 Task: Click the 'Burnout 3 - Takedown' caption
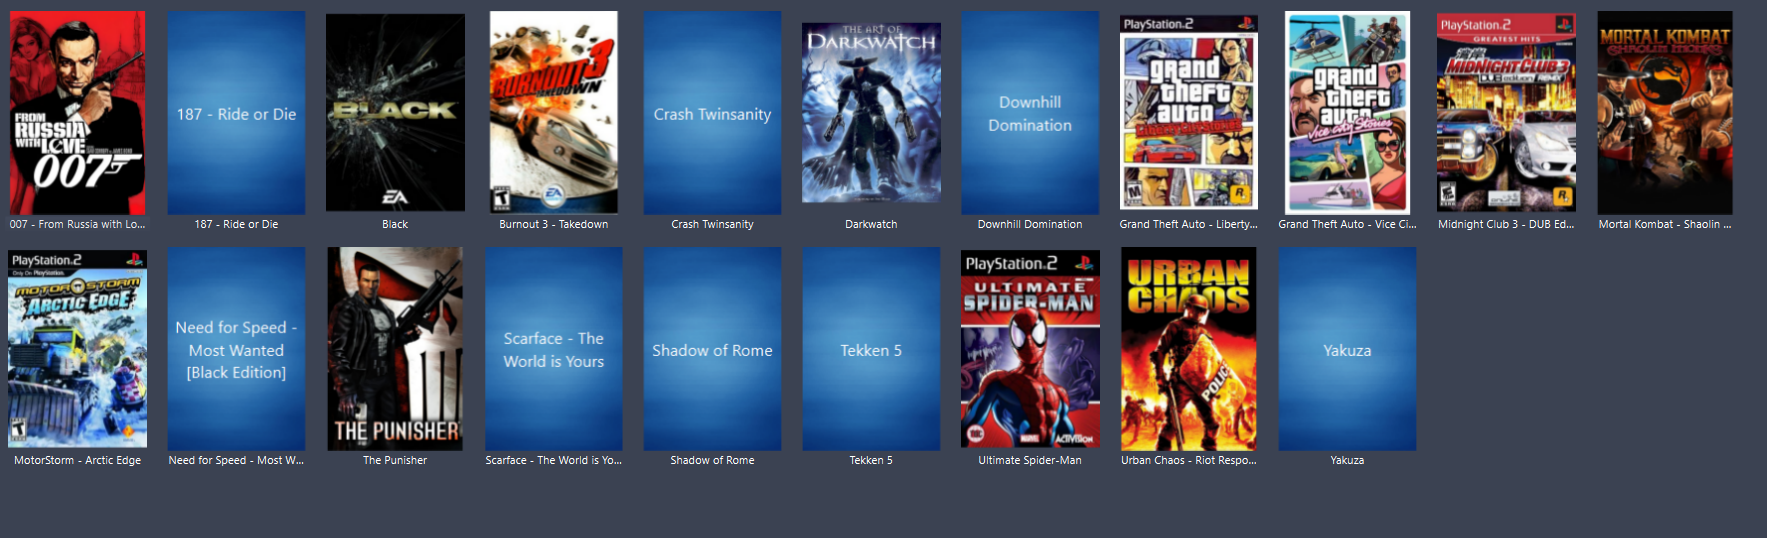coord(554,224)
